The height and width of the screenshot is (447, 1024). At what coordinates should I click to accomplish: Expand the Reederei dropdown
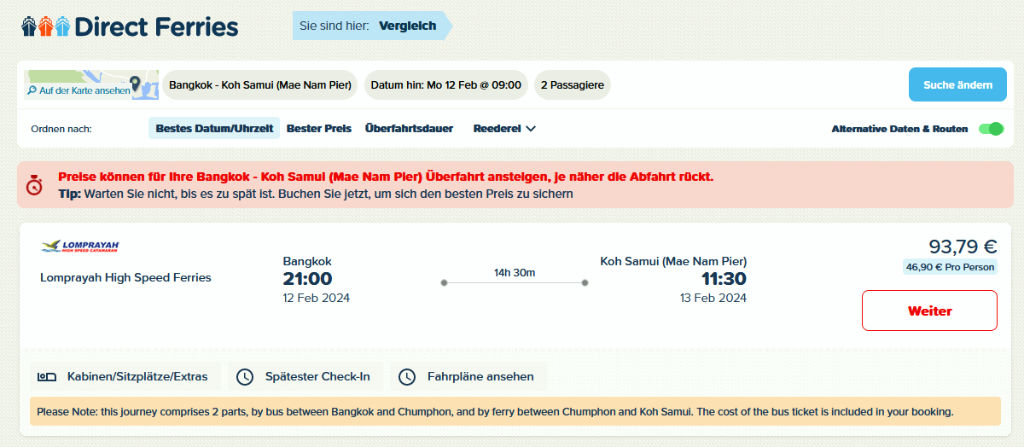(504, 128)
